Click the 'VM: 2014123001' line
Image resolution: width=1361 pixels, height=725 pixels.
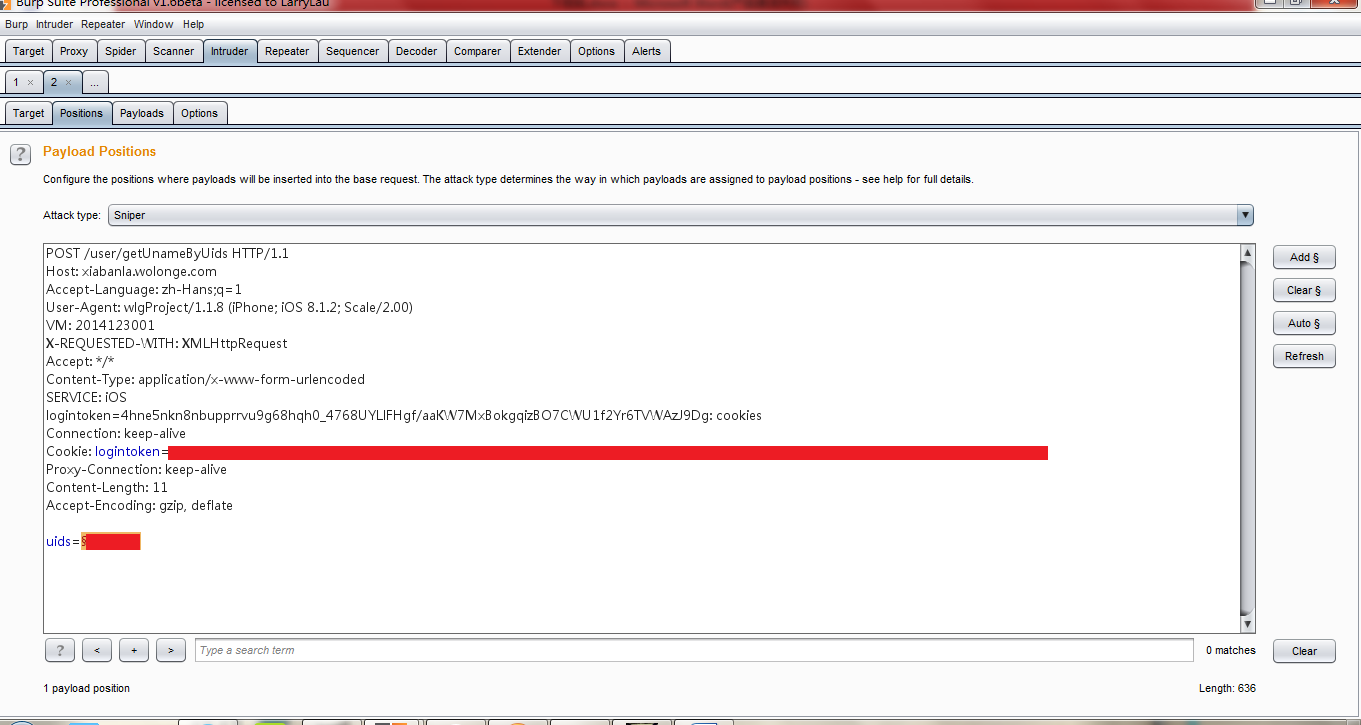(100, 326)
